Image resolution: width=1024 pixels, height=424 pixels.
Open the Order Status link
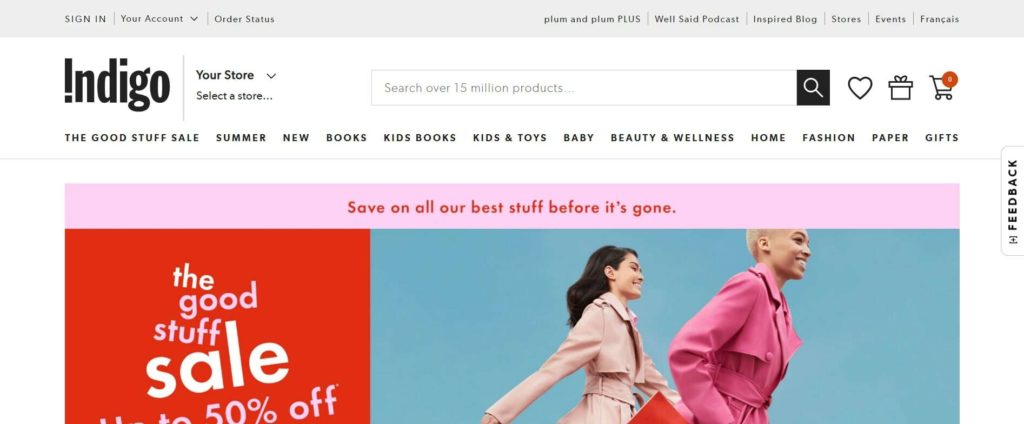coord(244,19)
